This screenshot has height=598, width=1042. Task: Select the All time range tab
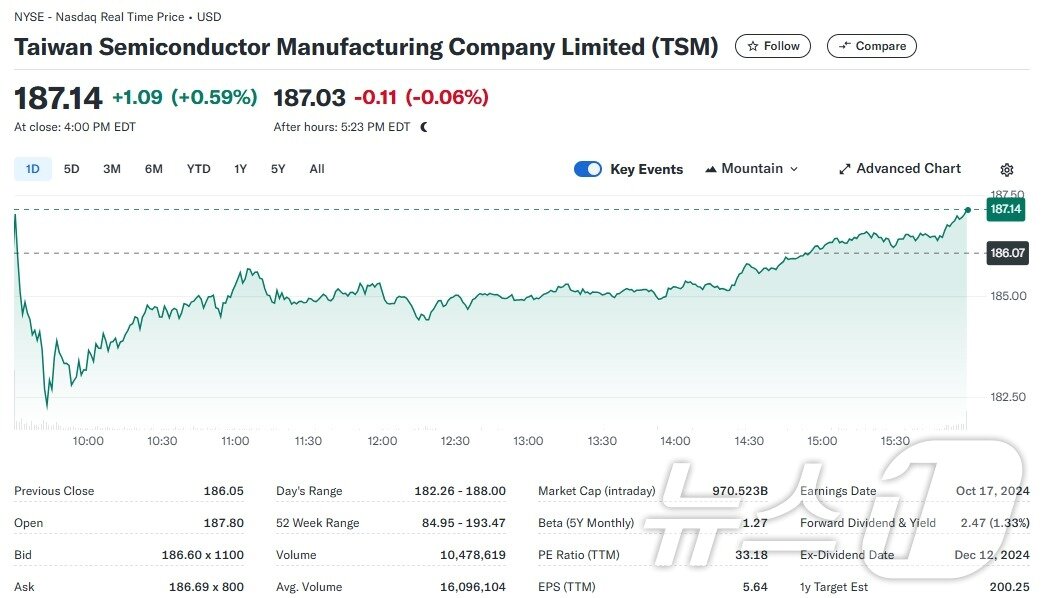click(x=317, y=169)
